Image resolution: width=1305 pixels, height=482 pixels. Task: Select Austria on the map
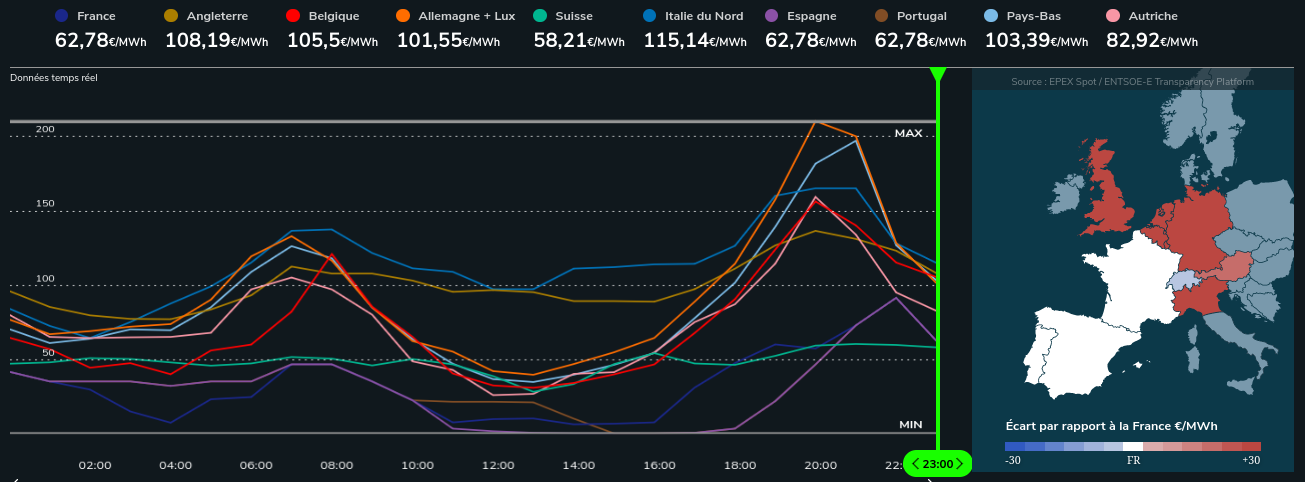pos(1236,265)
